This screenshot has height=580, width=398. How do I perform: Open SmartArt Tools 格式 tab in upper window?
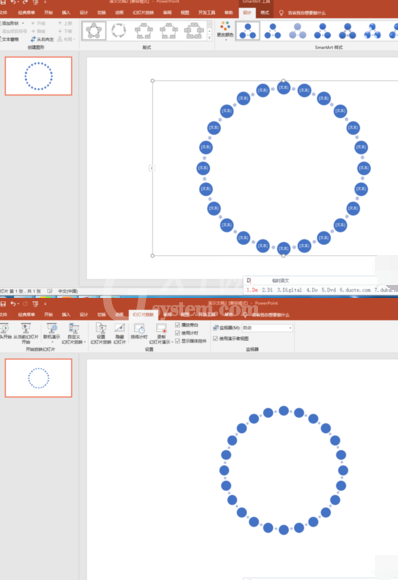click(265, 13)
